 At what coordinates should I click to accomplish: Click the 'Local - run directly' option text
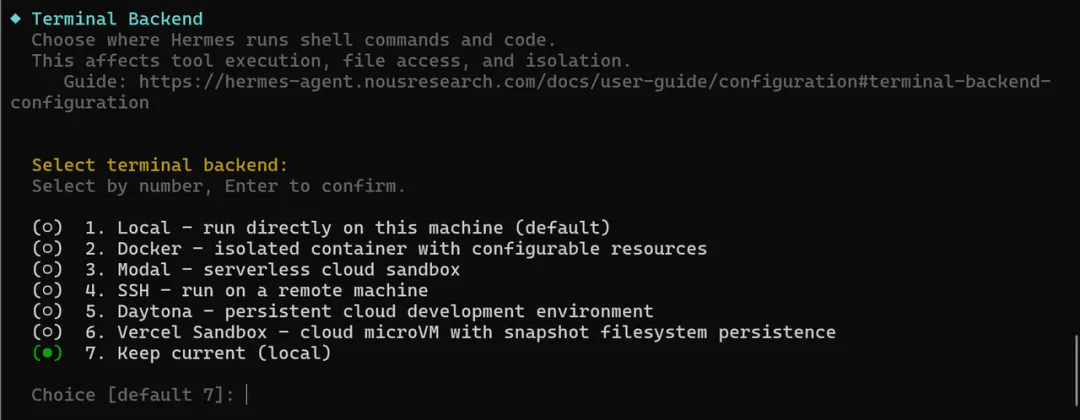click(x=348, y=227)
